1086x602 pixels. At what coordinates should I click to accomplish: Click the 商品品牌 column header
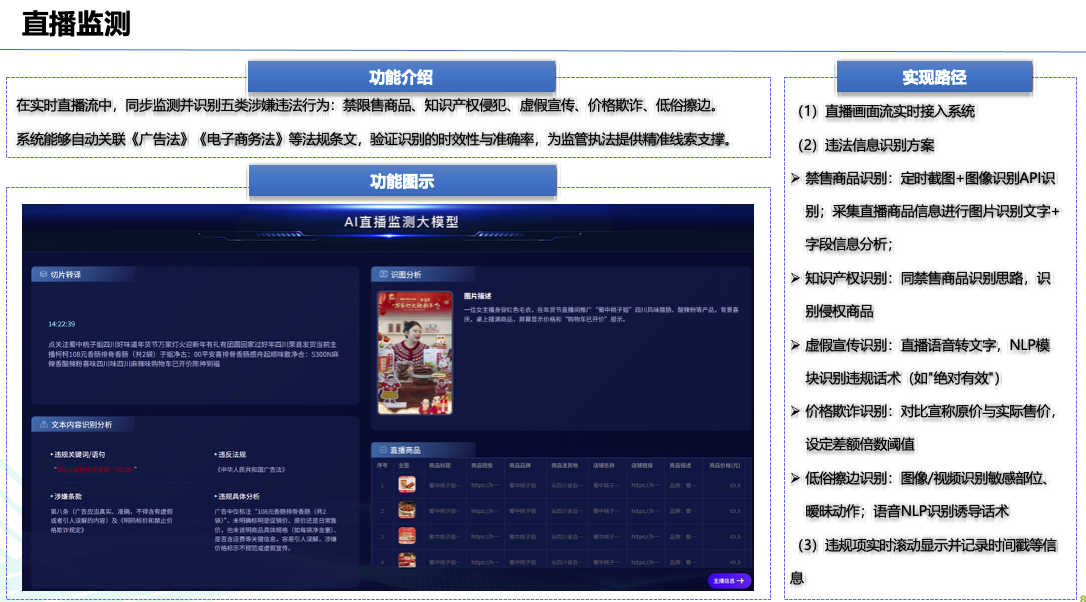519,465
